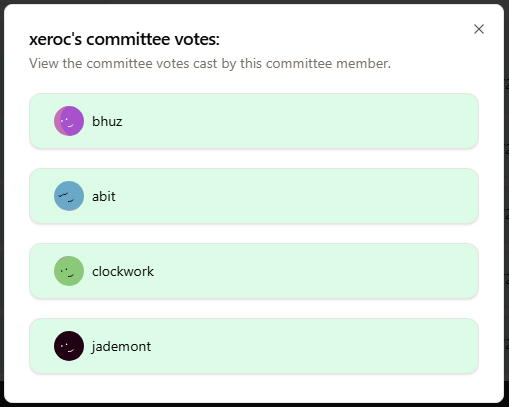The image size is (509, 407).
Task: Click the dark backdrop strip above dialog
Action: [x=254, y=2]
